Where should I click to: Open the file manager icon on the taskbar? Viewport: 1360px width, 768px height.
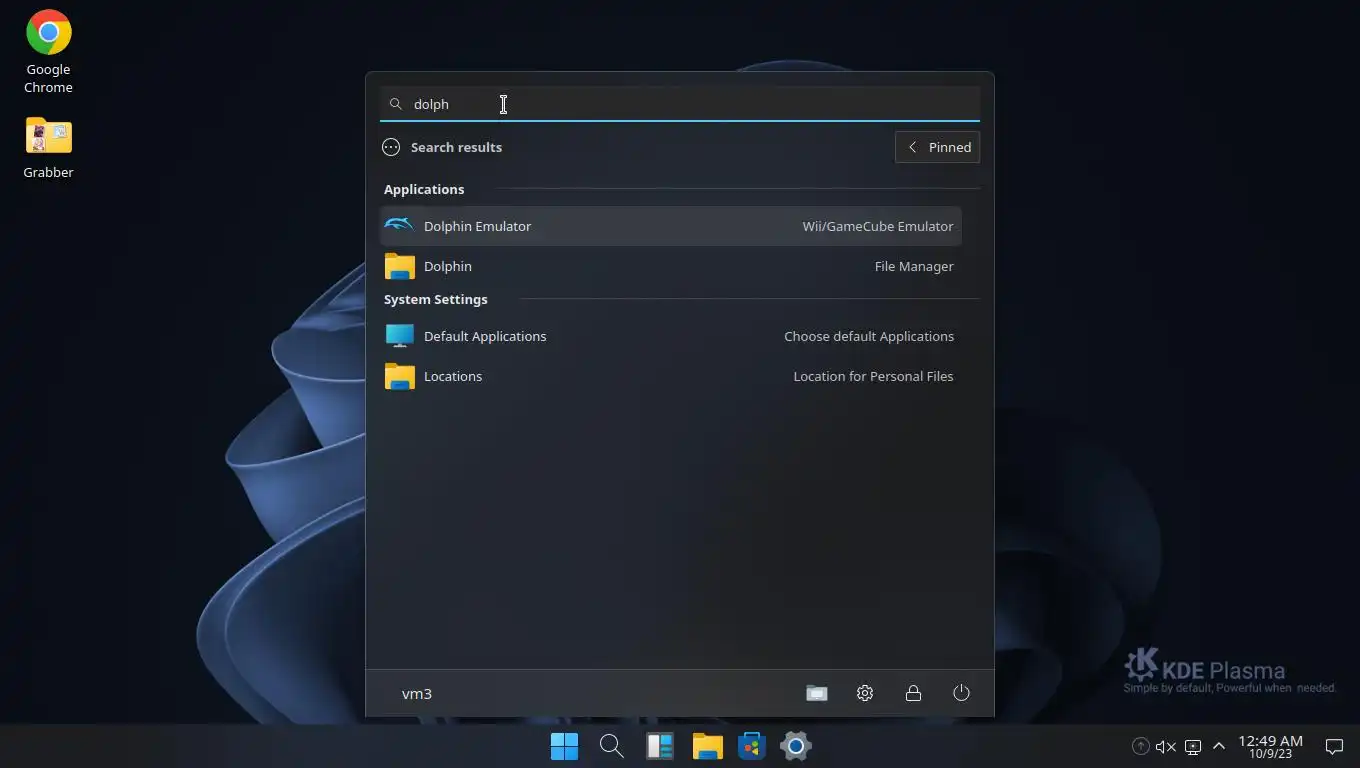pyautogui.click(x=707, y=746)
